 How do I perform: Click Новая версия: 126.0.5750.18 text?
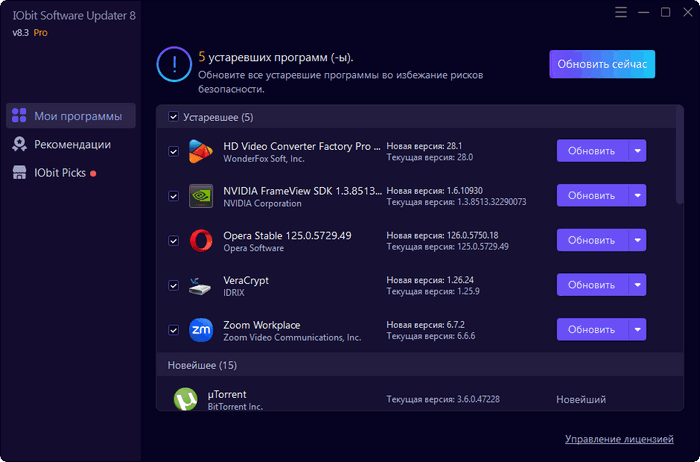pyautogui.click(x=442, y=235)
